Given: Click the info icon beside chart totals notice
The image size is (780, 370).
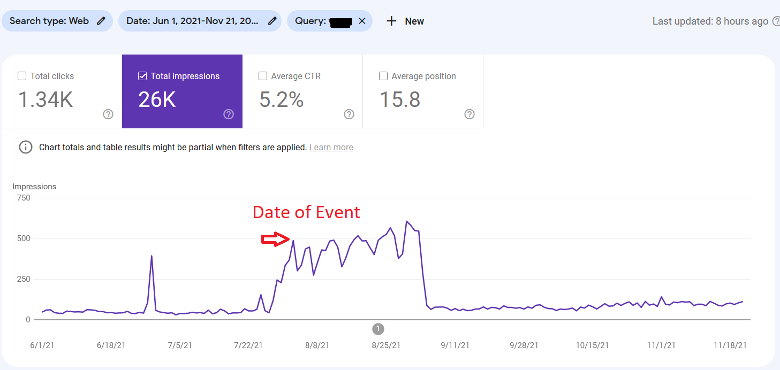Looking at the screenshot, I should 25,148.
